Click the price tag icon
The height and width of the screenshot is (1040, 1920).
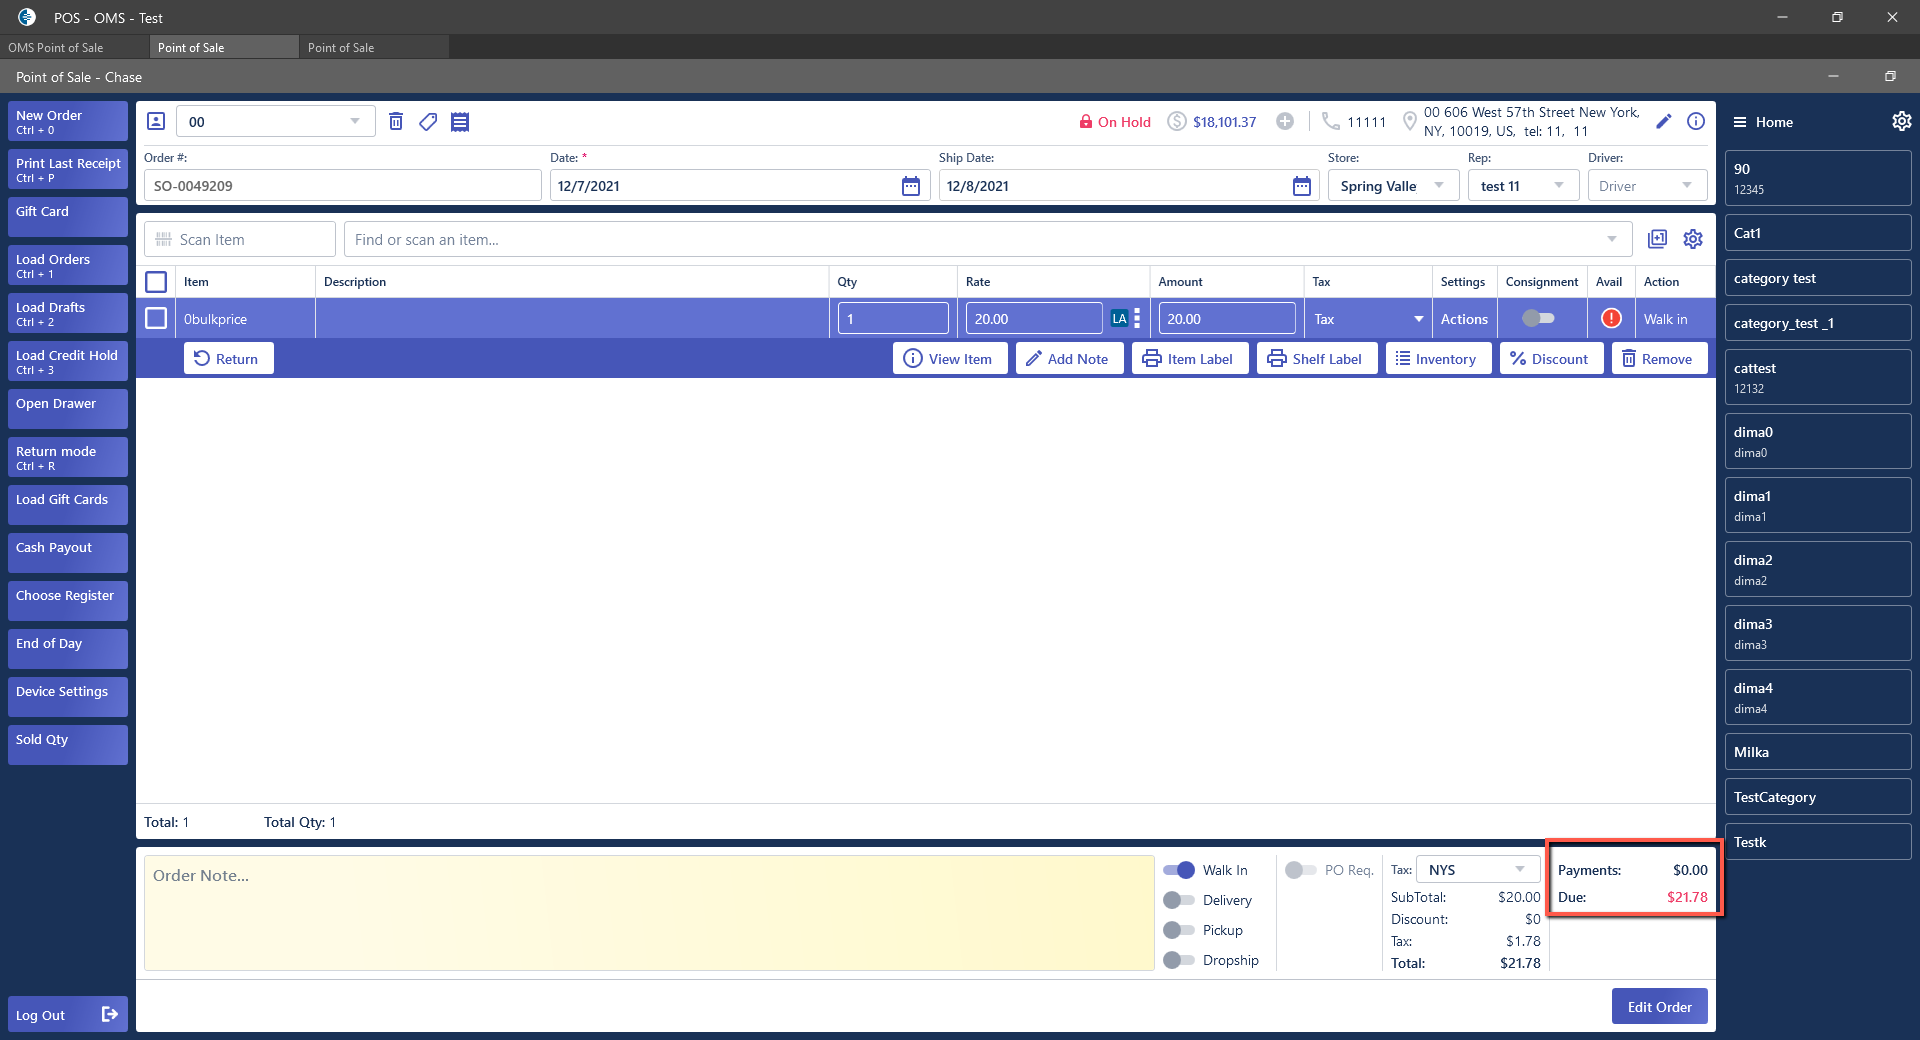pyautogui.click(x=428, y=122)
